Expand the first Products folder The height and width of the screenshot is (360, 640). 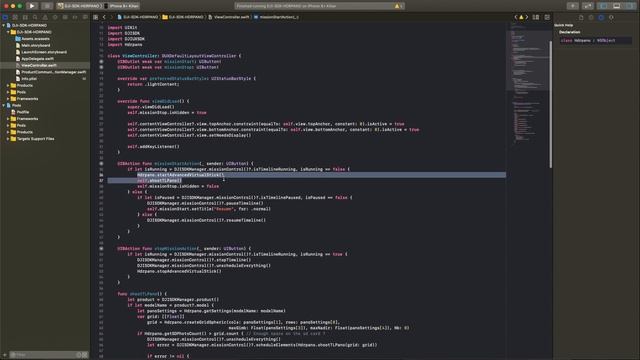pyautogui.click(x=8, y=85)
